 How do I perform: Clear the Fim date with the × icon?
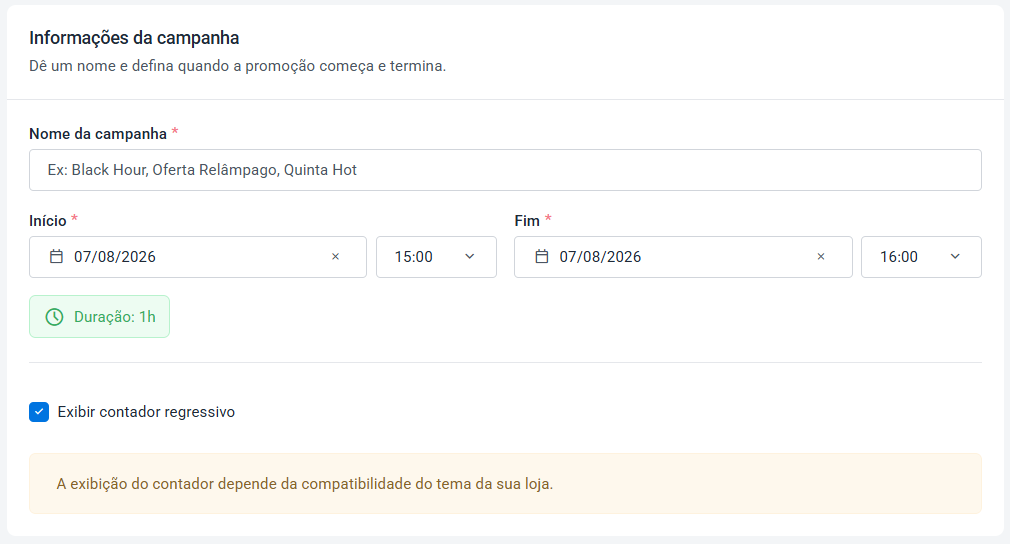point(821,257)
